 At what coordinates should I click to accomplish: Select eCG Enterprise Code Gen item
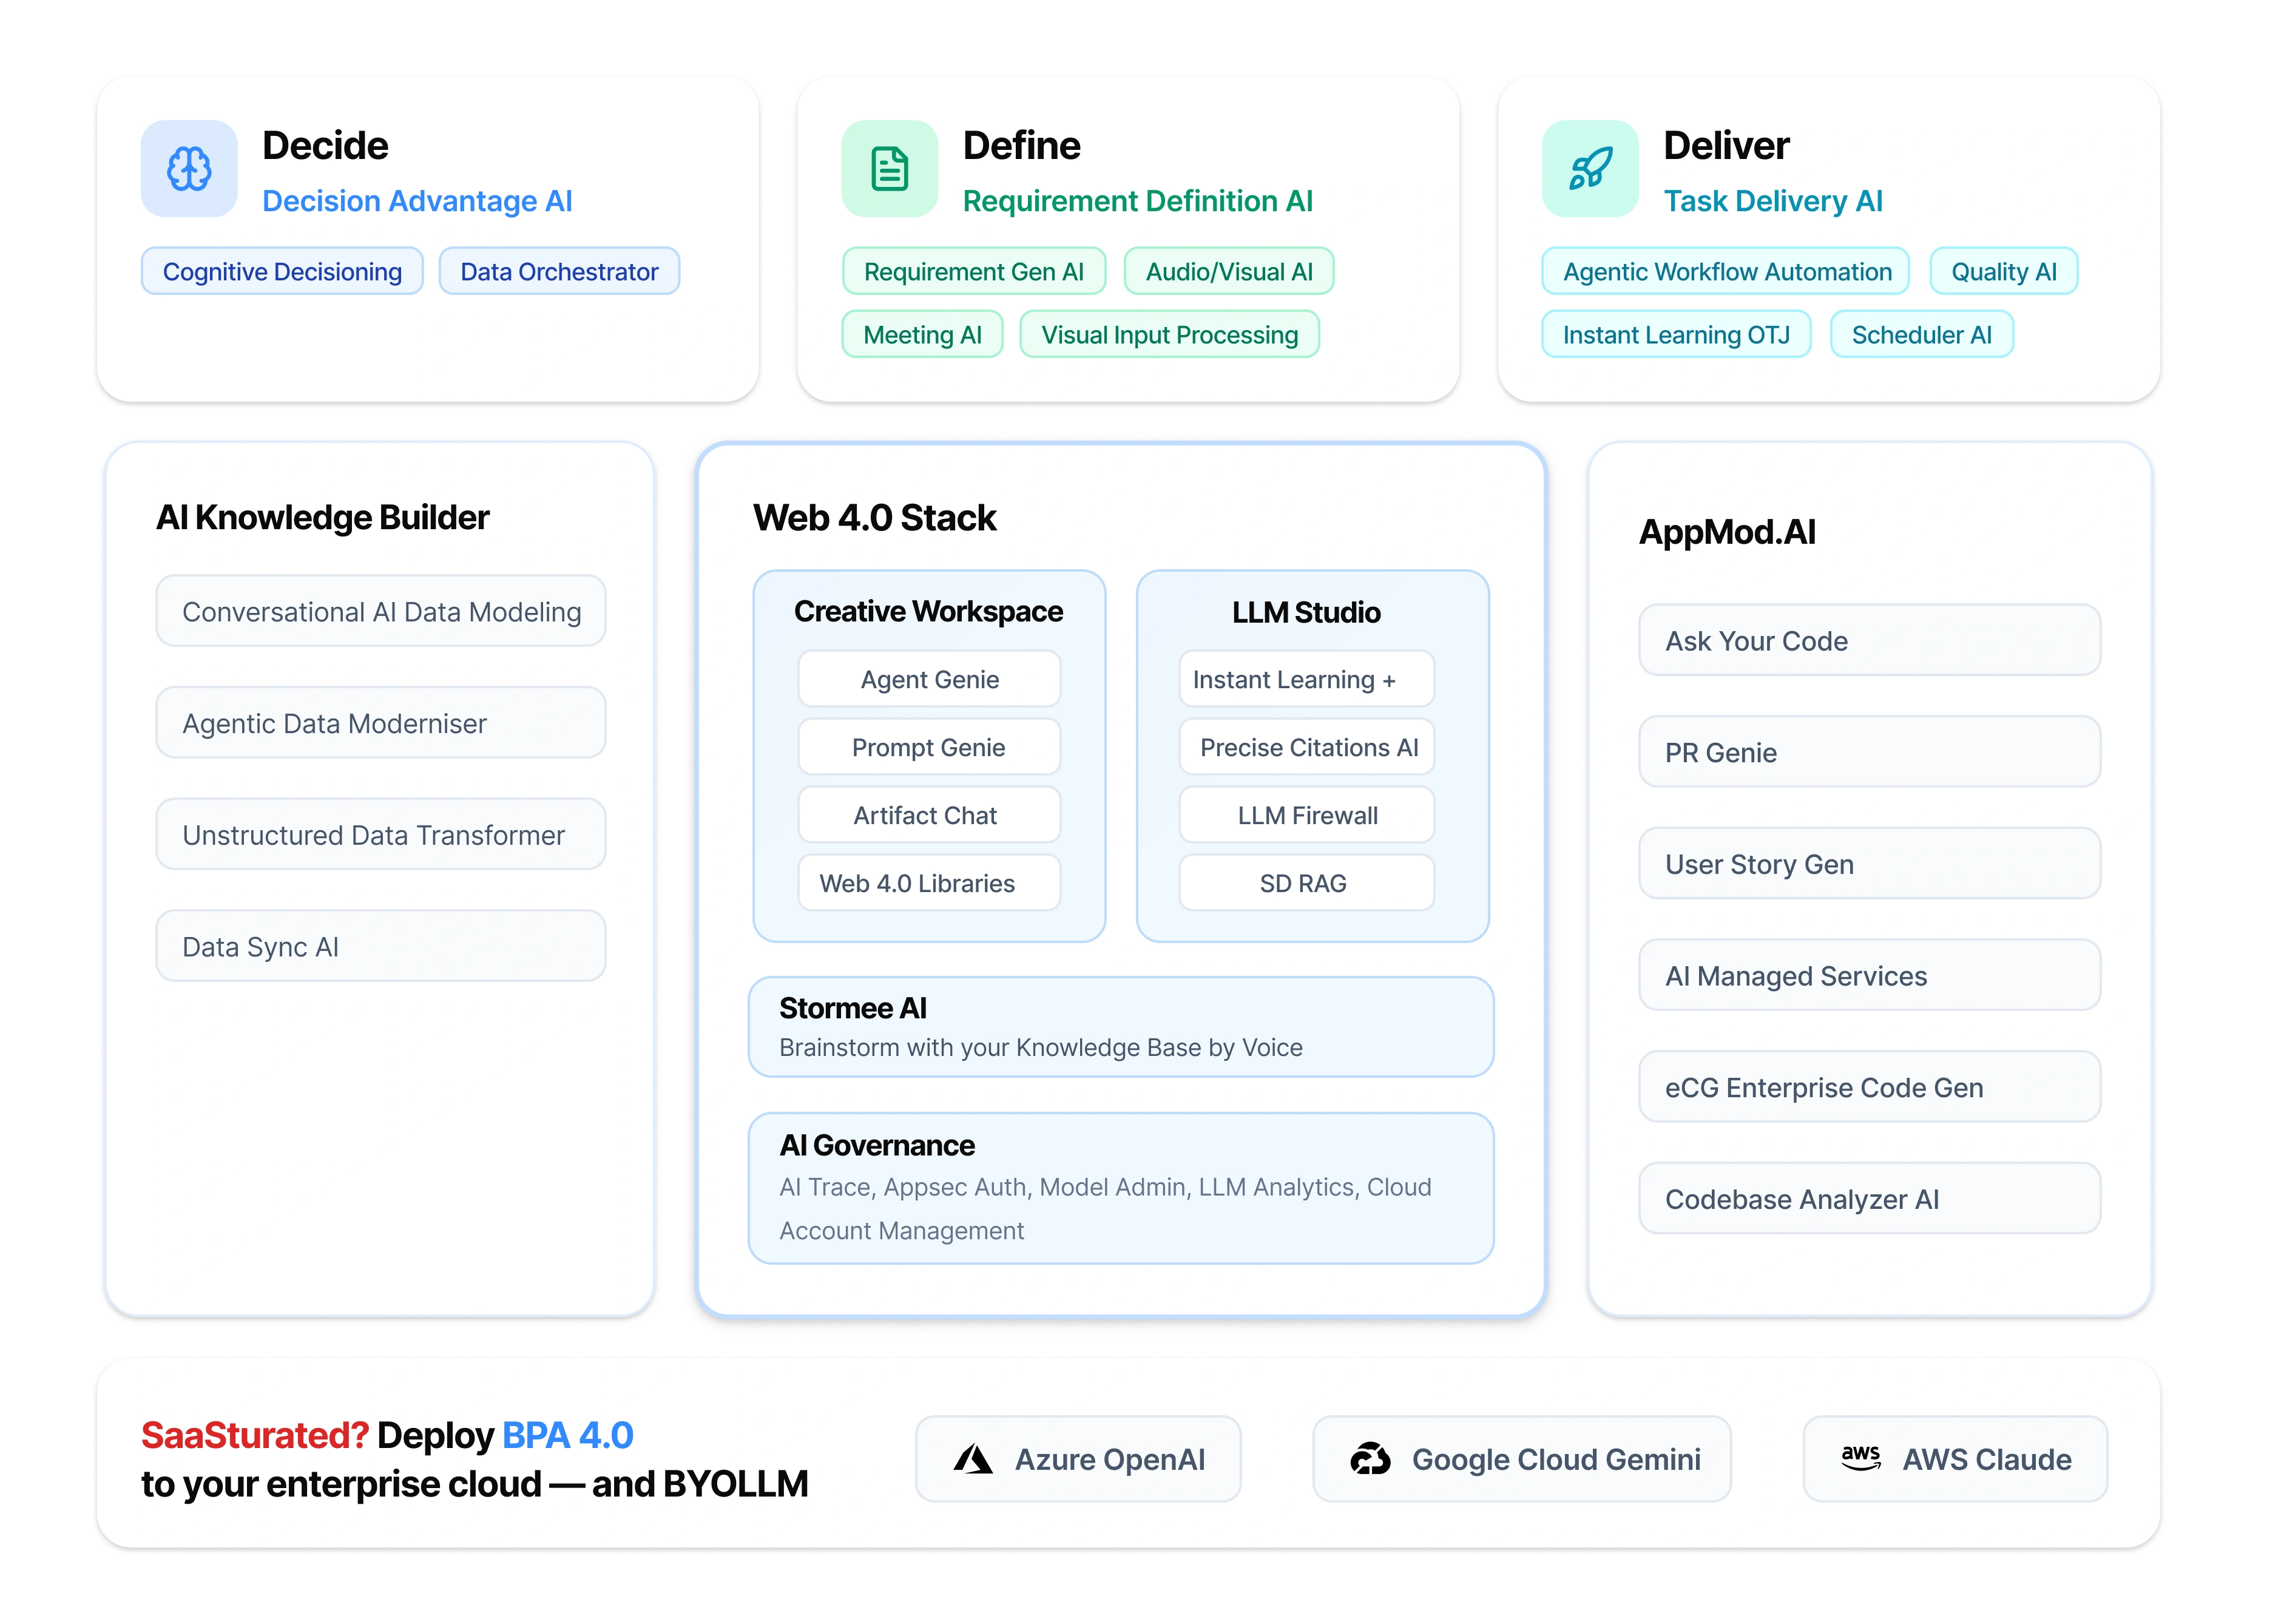[x=1869, y=1087]
